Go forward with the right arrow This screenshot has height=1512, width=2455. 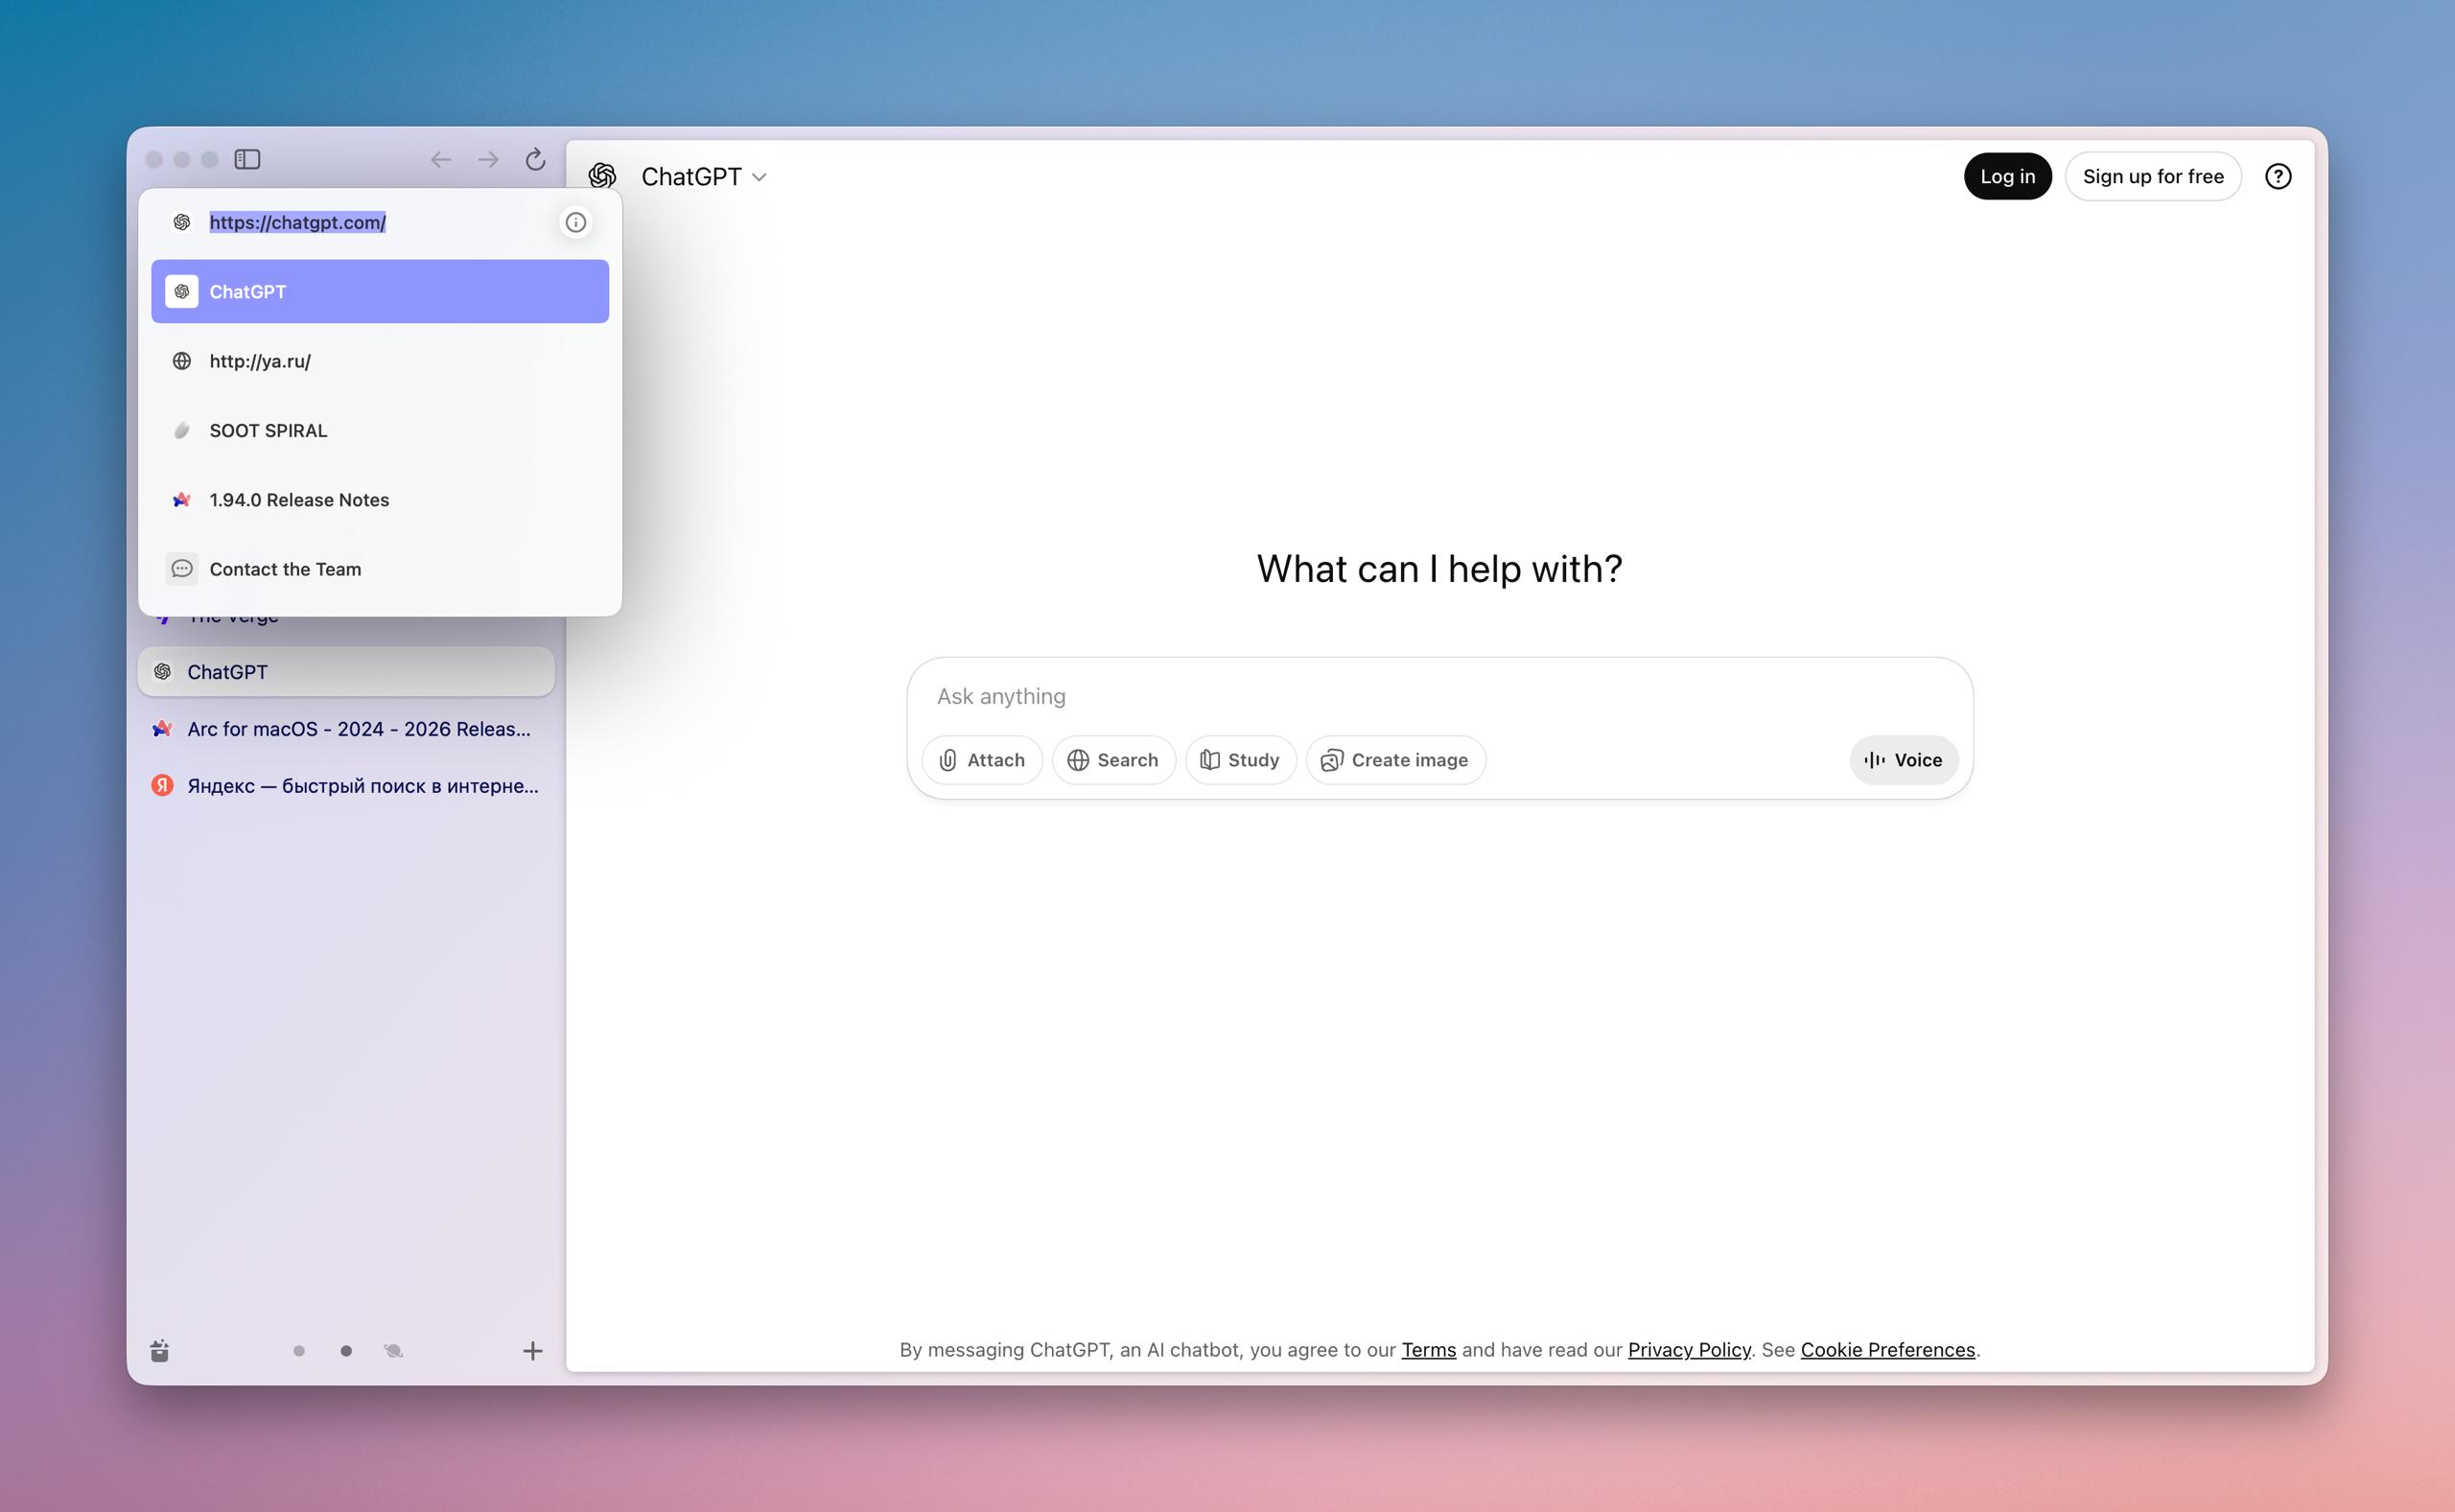[x=488, y=160]
